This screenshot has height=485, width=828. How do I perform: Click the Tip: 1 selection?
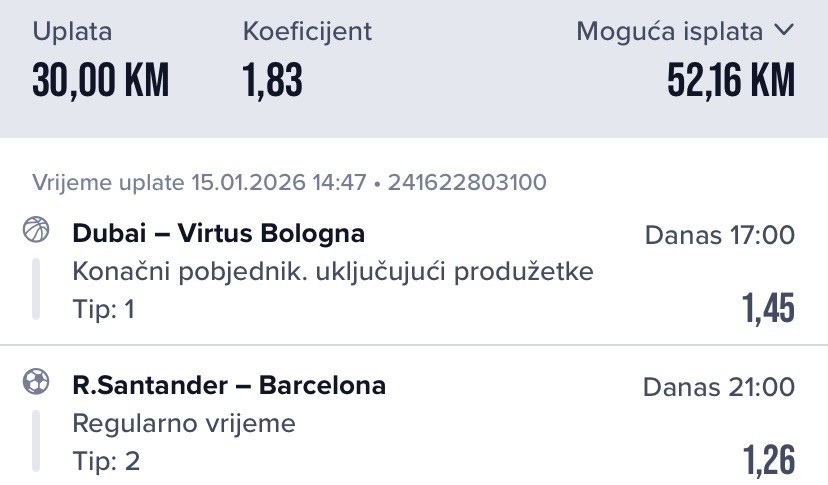click(x=104, y=310)
